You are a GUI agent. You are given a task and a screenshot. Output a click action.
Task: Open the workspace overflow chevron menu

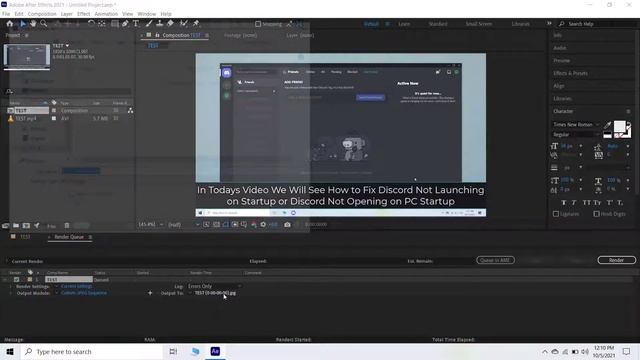[549, 24]
